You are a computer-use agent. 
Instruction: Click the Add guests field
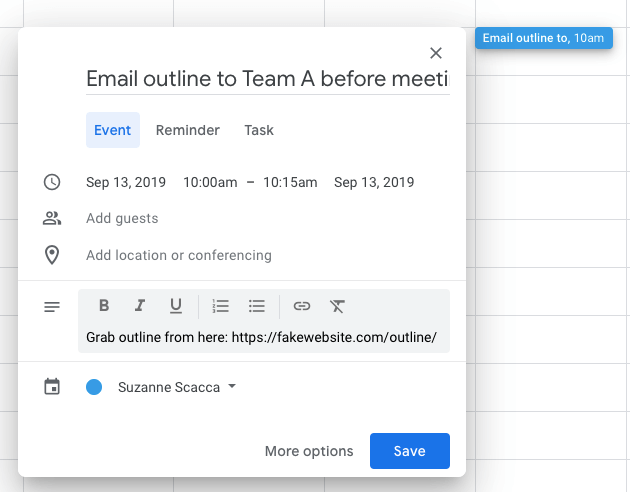pos(122,218)
